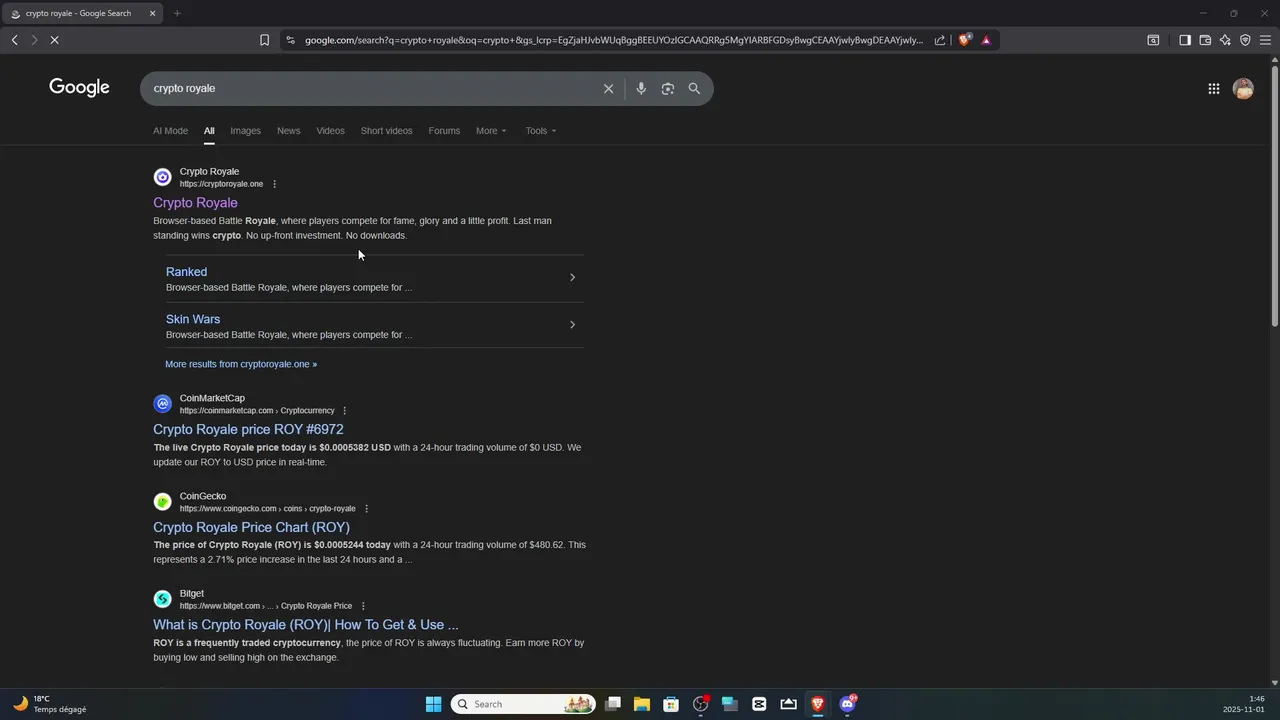
Task: Switch to the Videos tab
Action: tap(330, 131)
